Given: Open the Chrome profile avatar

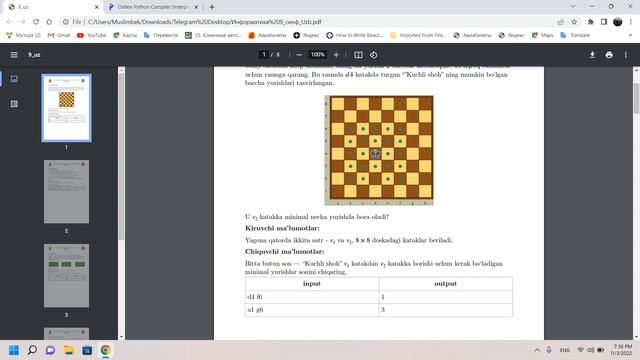Looking at the screenshot, I should point(618,22).
